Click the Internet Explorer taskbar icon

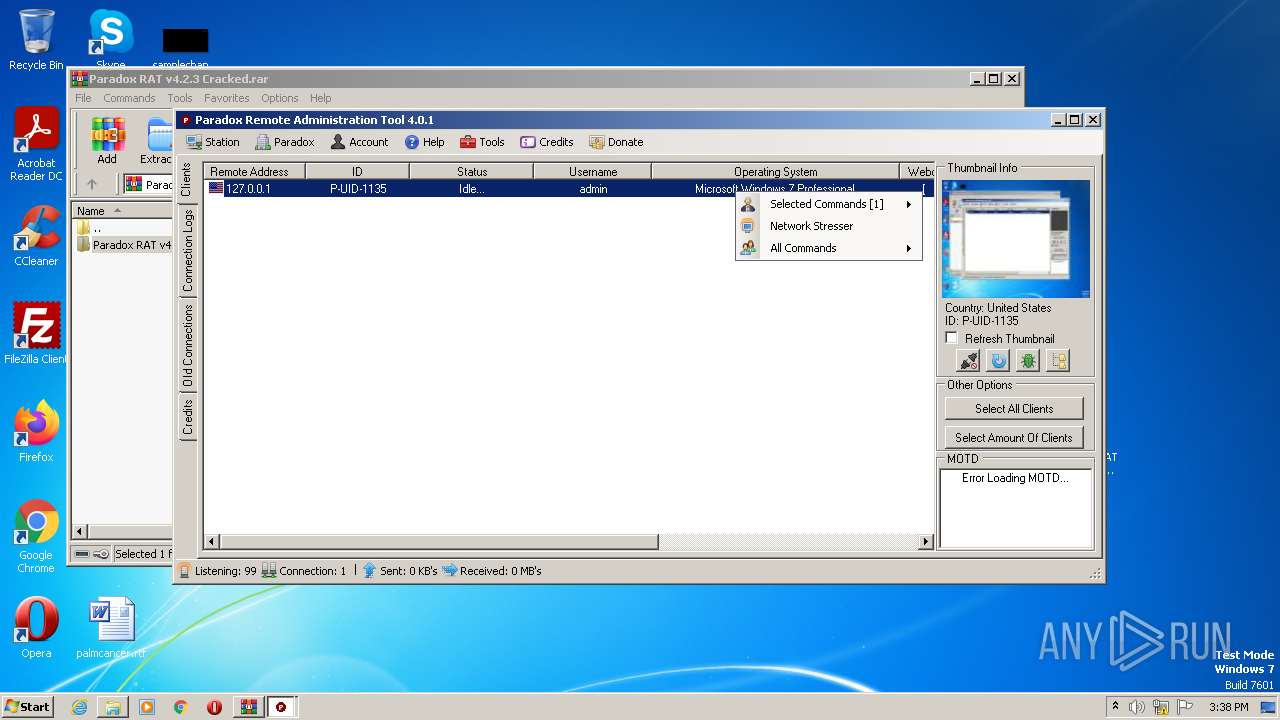79,706
